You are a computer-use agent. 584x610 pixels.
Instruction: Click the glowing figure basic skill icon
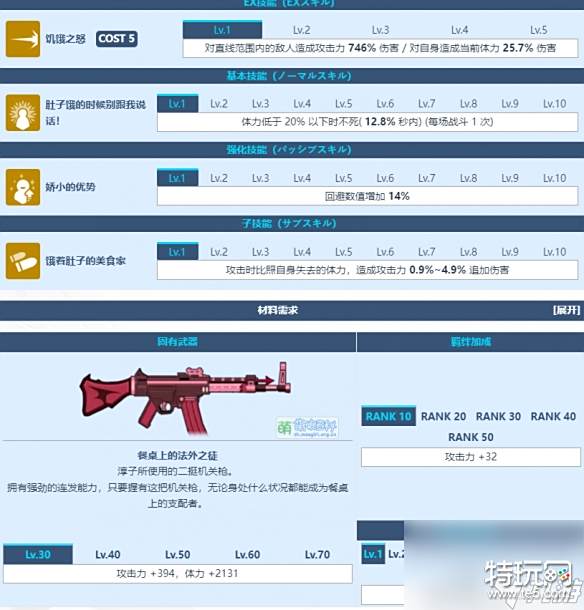[x=23, y=113]
